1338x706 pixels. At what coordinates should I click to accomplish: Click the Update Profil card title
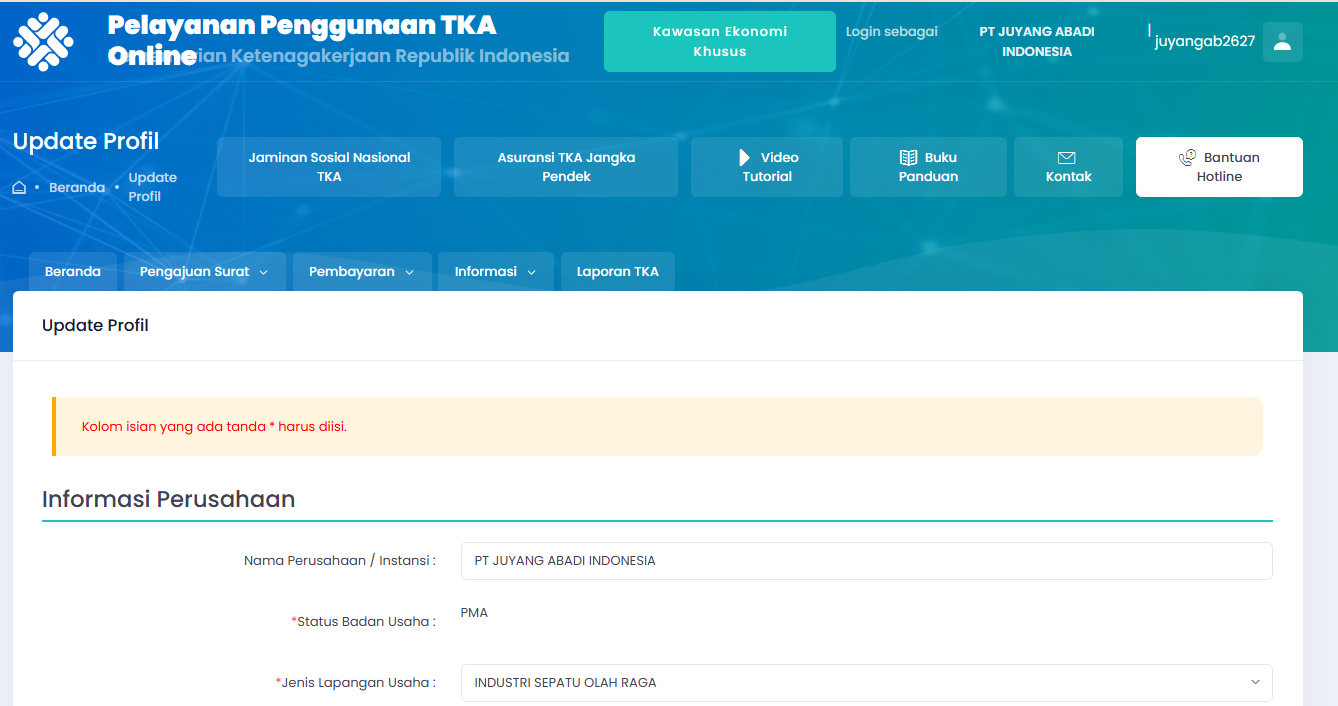(x=95, y=326)
